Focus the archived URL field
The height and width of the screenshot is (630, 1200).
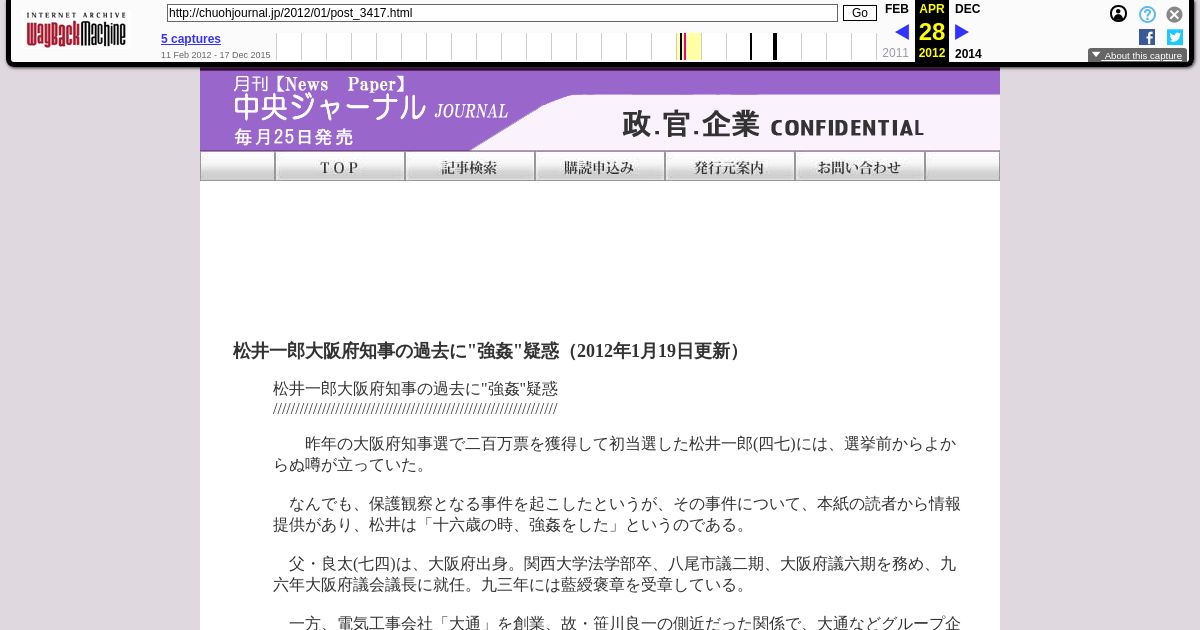502,13
